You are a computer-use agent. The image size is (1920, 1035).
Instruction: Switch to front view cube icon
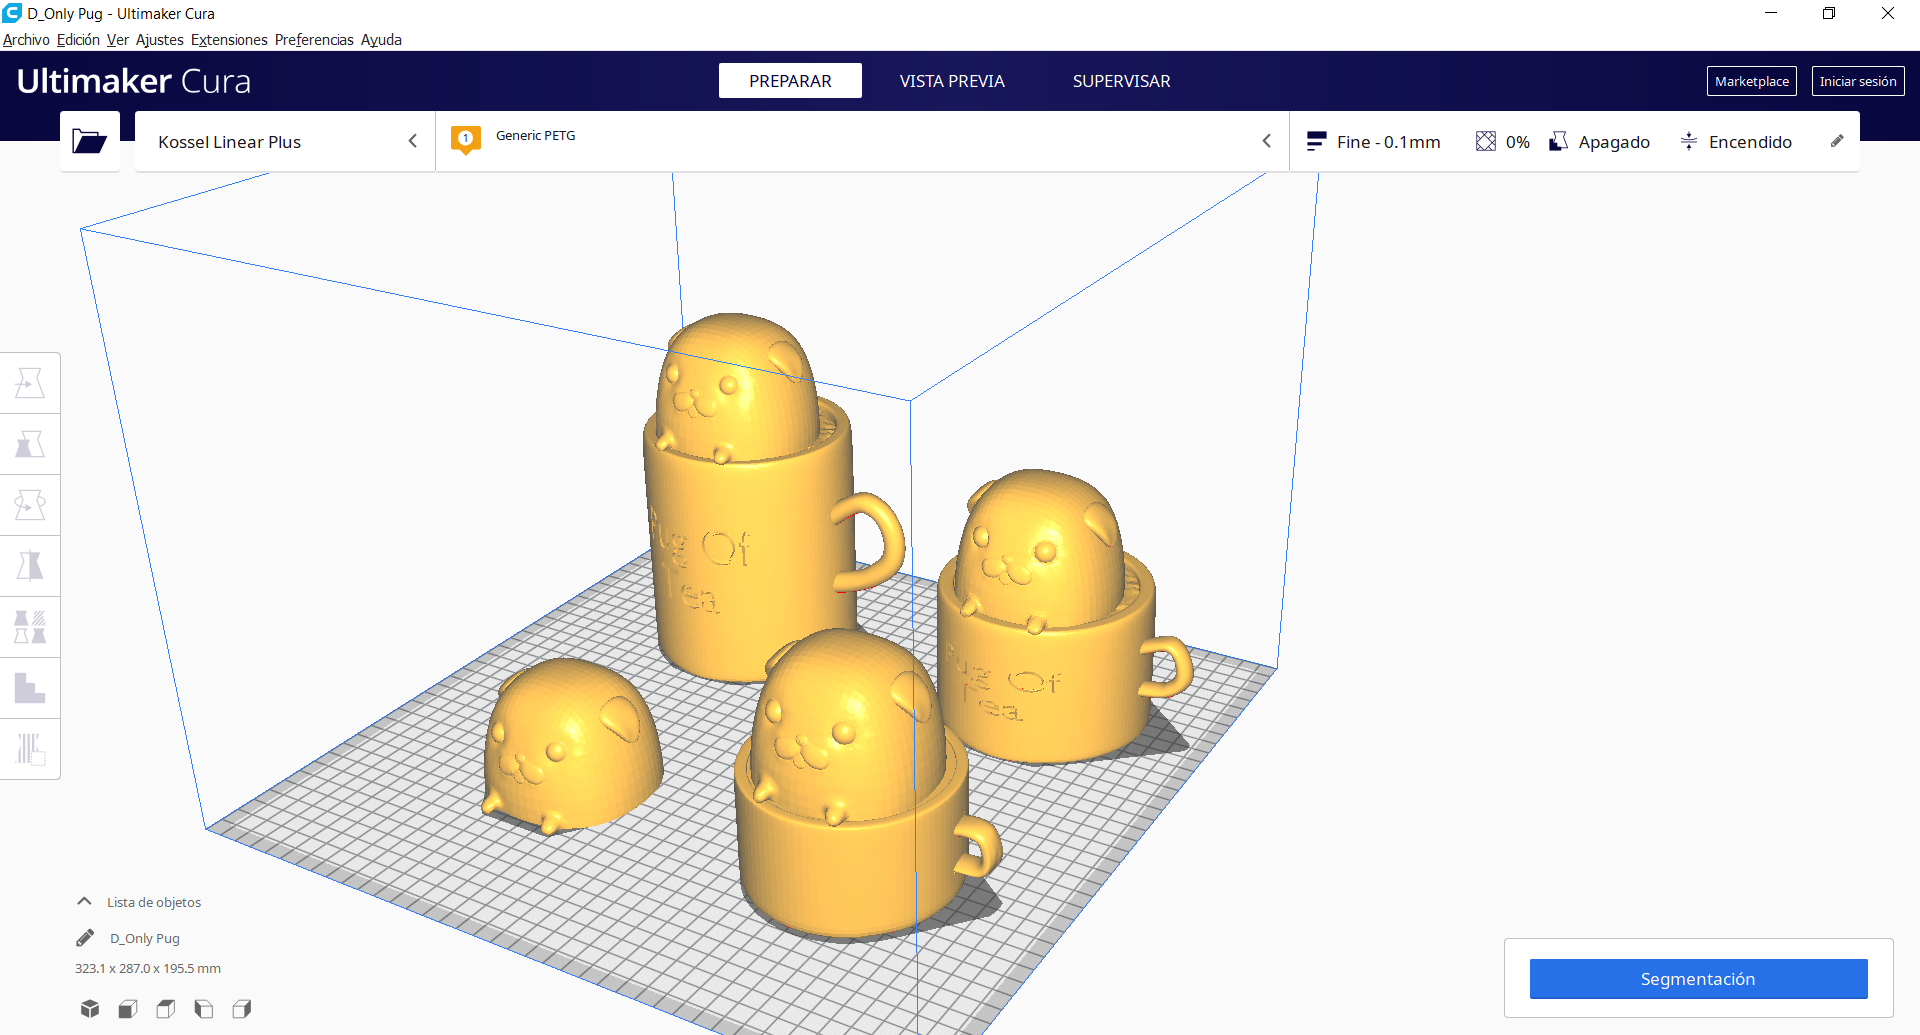(128, 1008)
